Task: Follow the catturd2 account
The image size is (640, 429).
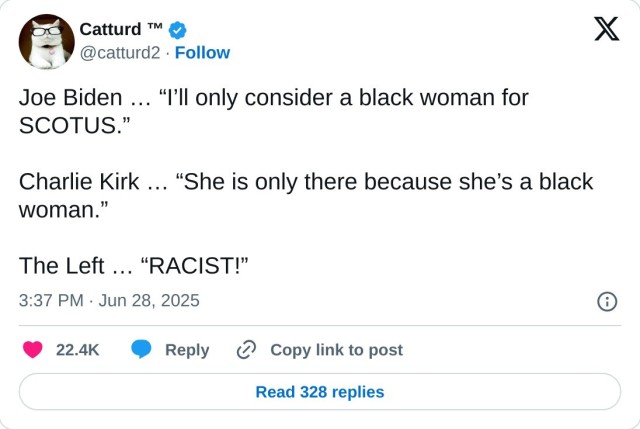Action: 202,52
